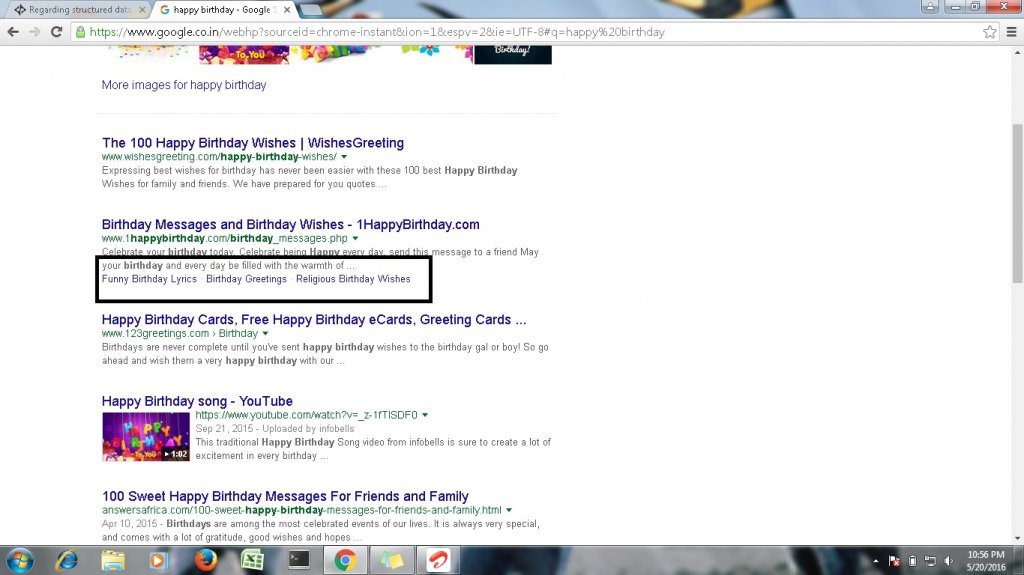Click the battery power tray icon
The image size is (1024, 575).
pyautogui.click(x=912, y=561)
